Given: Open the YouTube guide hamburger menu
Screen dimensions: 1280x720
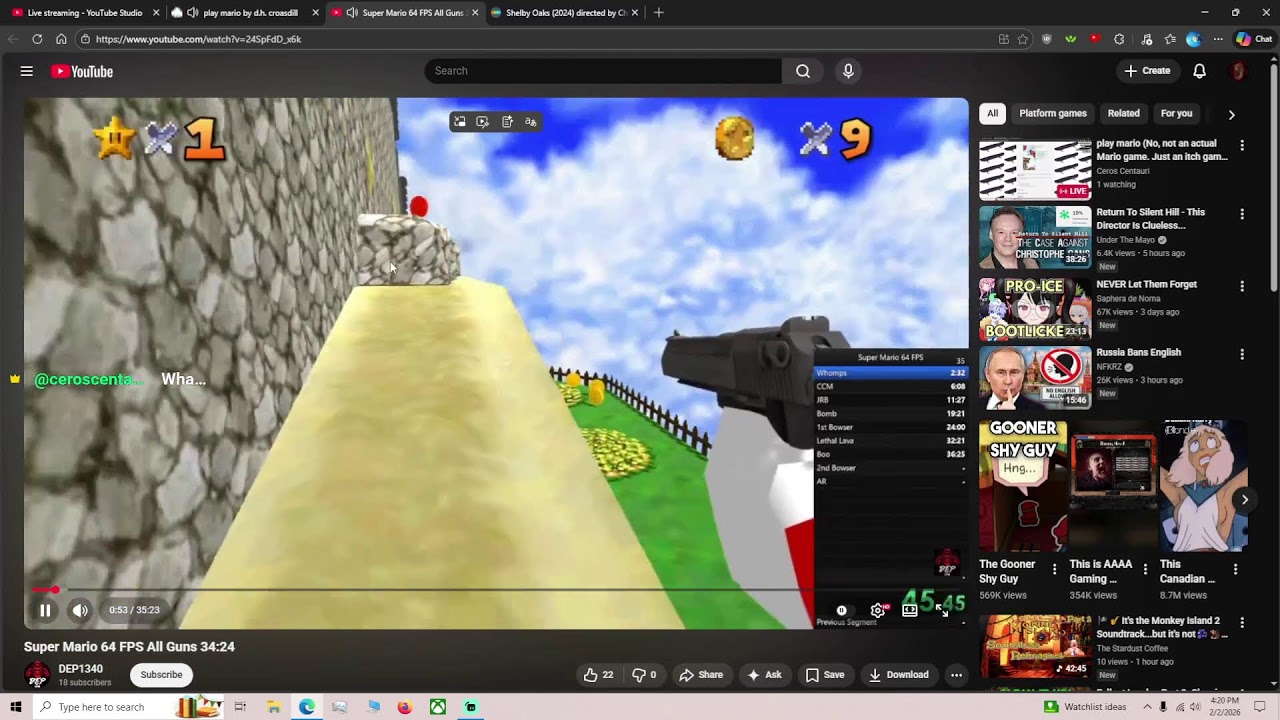Looking at the screenshot, I should (x=27, y=71).
